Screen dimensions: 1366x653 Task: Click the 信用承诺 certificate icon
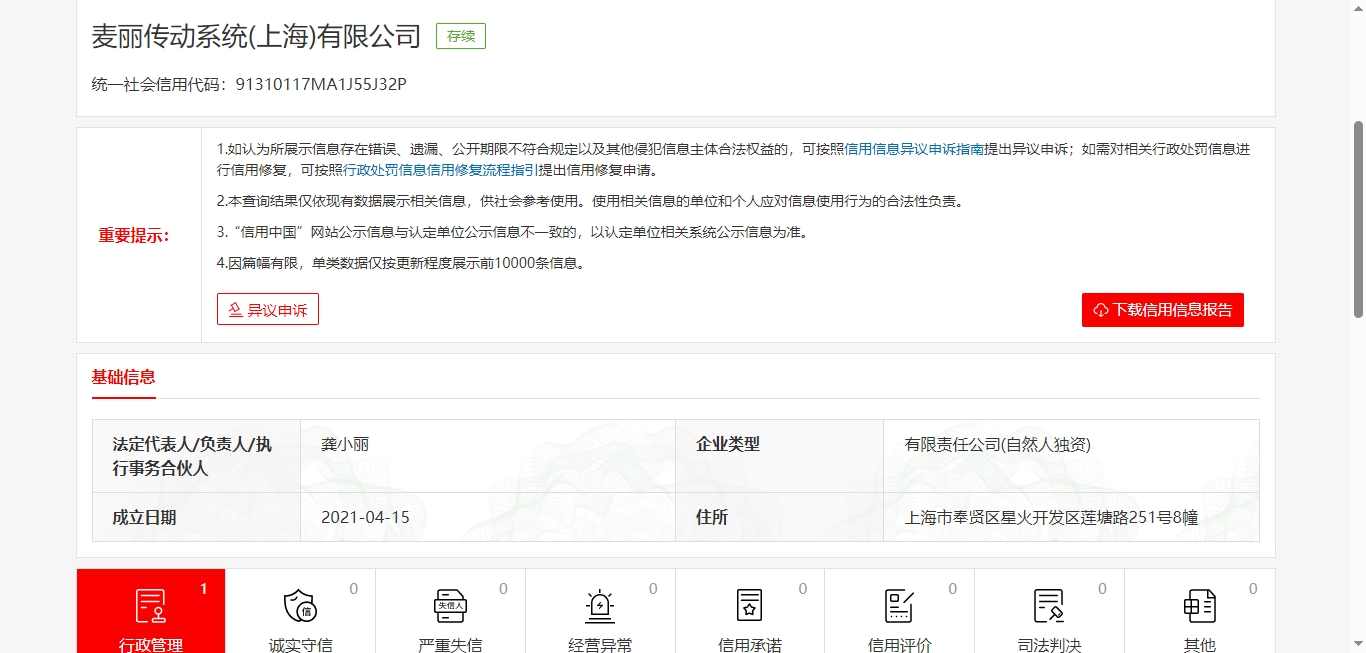point(750,606)
